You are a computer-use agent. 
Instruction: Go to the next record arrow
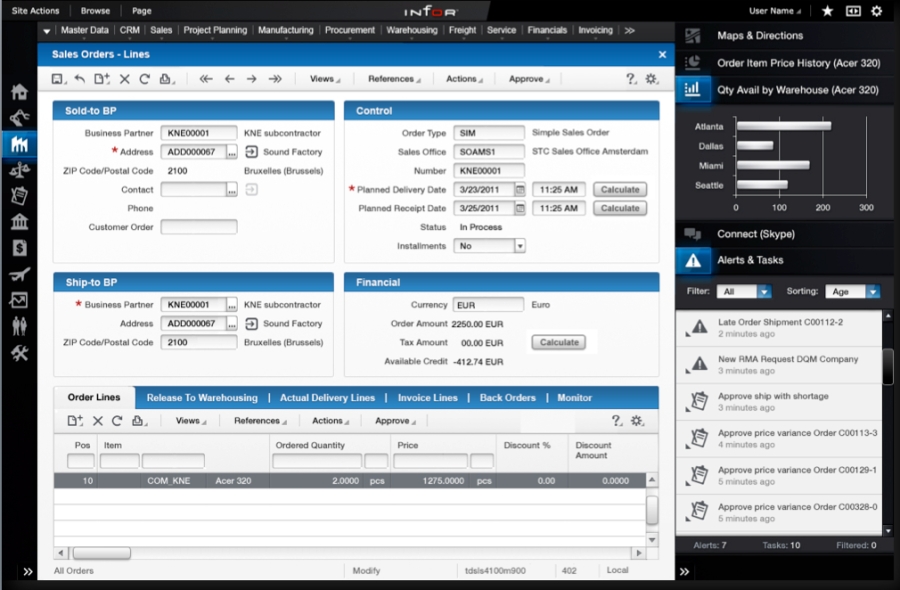click(x=251, y=79)
